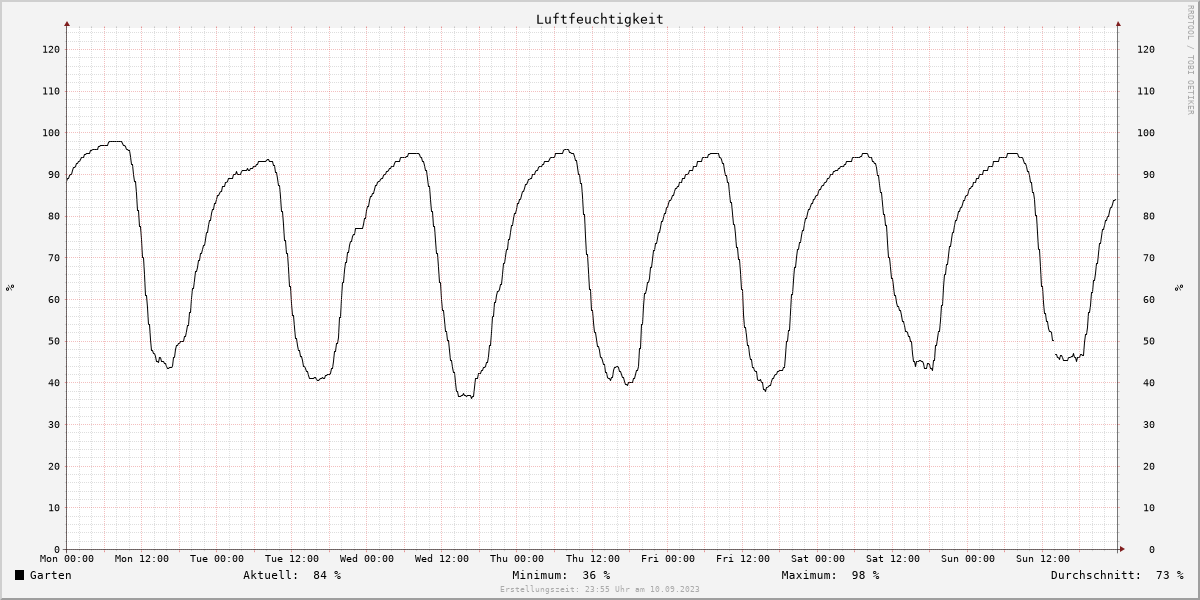Screen dimensions: 1200x600
Task: Click the black Garten legend color box
Action: [19, 575]
